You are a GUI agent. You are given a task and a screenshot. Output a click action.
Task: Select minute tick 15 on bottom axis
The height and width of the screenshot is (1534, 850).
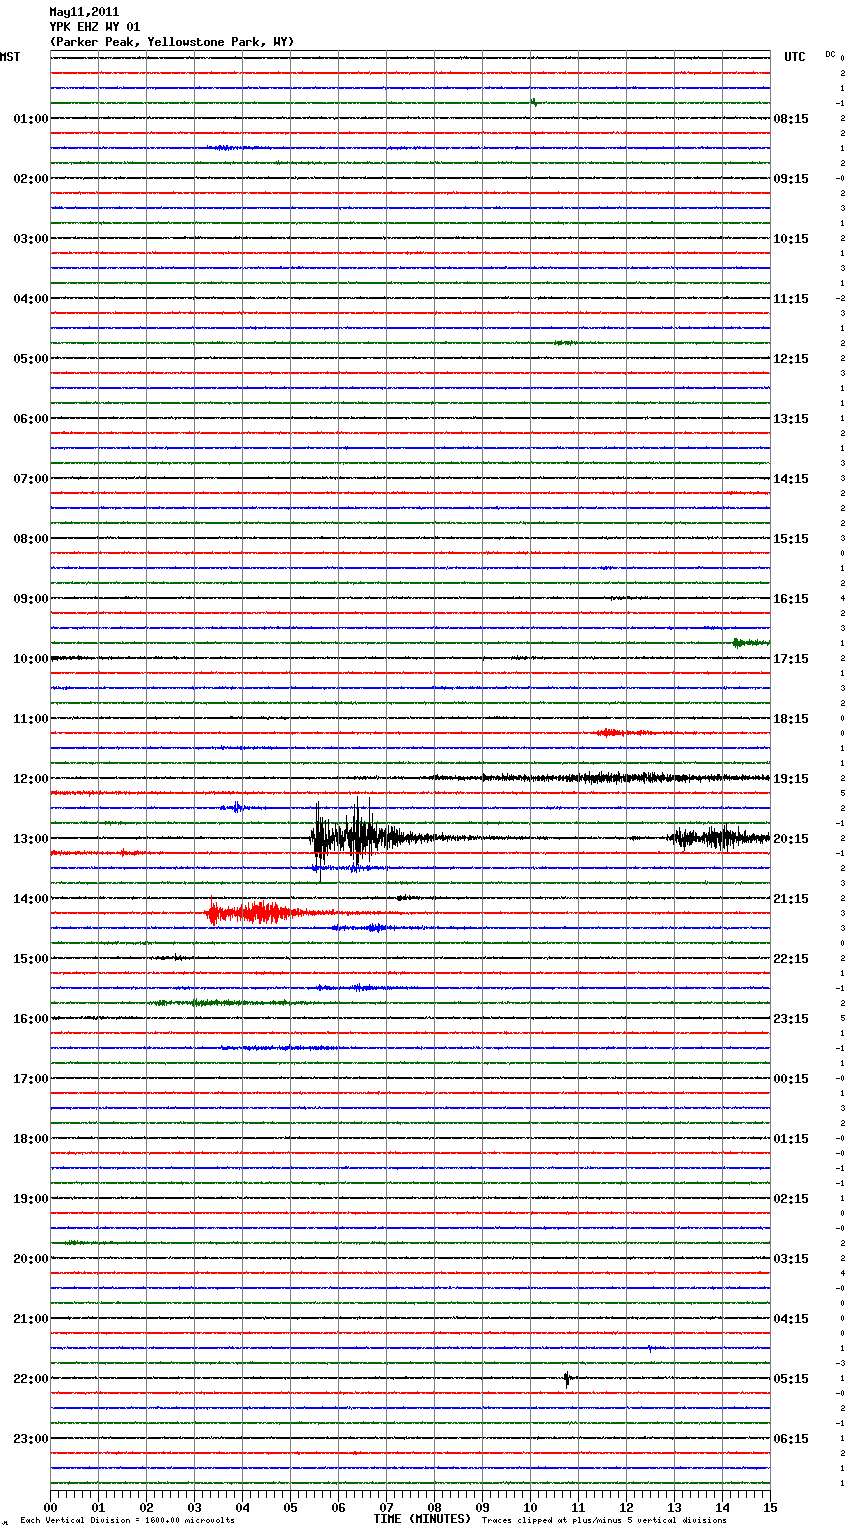(x=770, y=1507)
